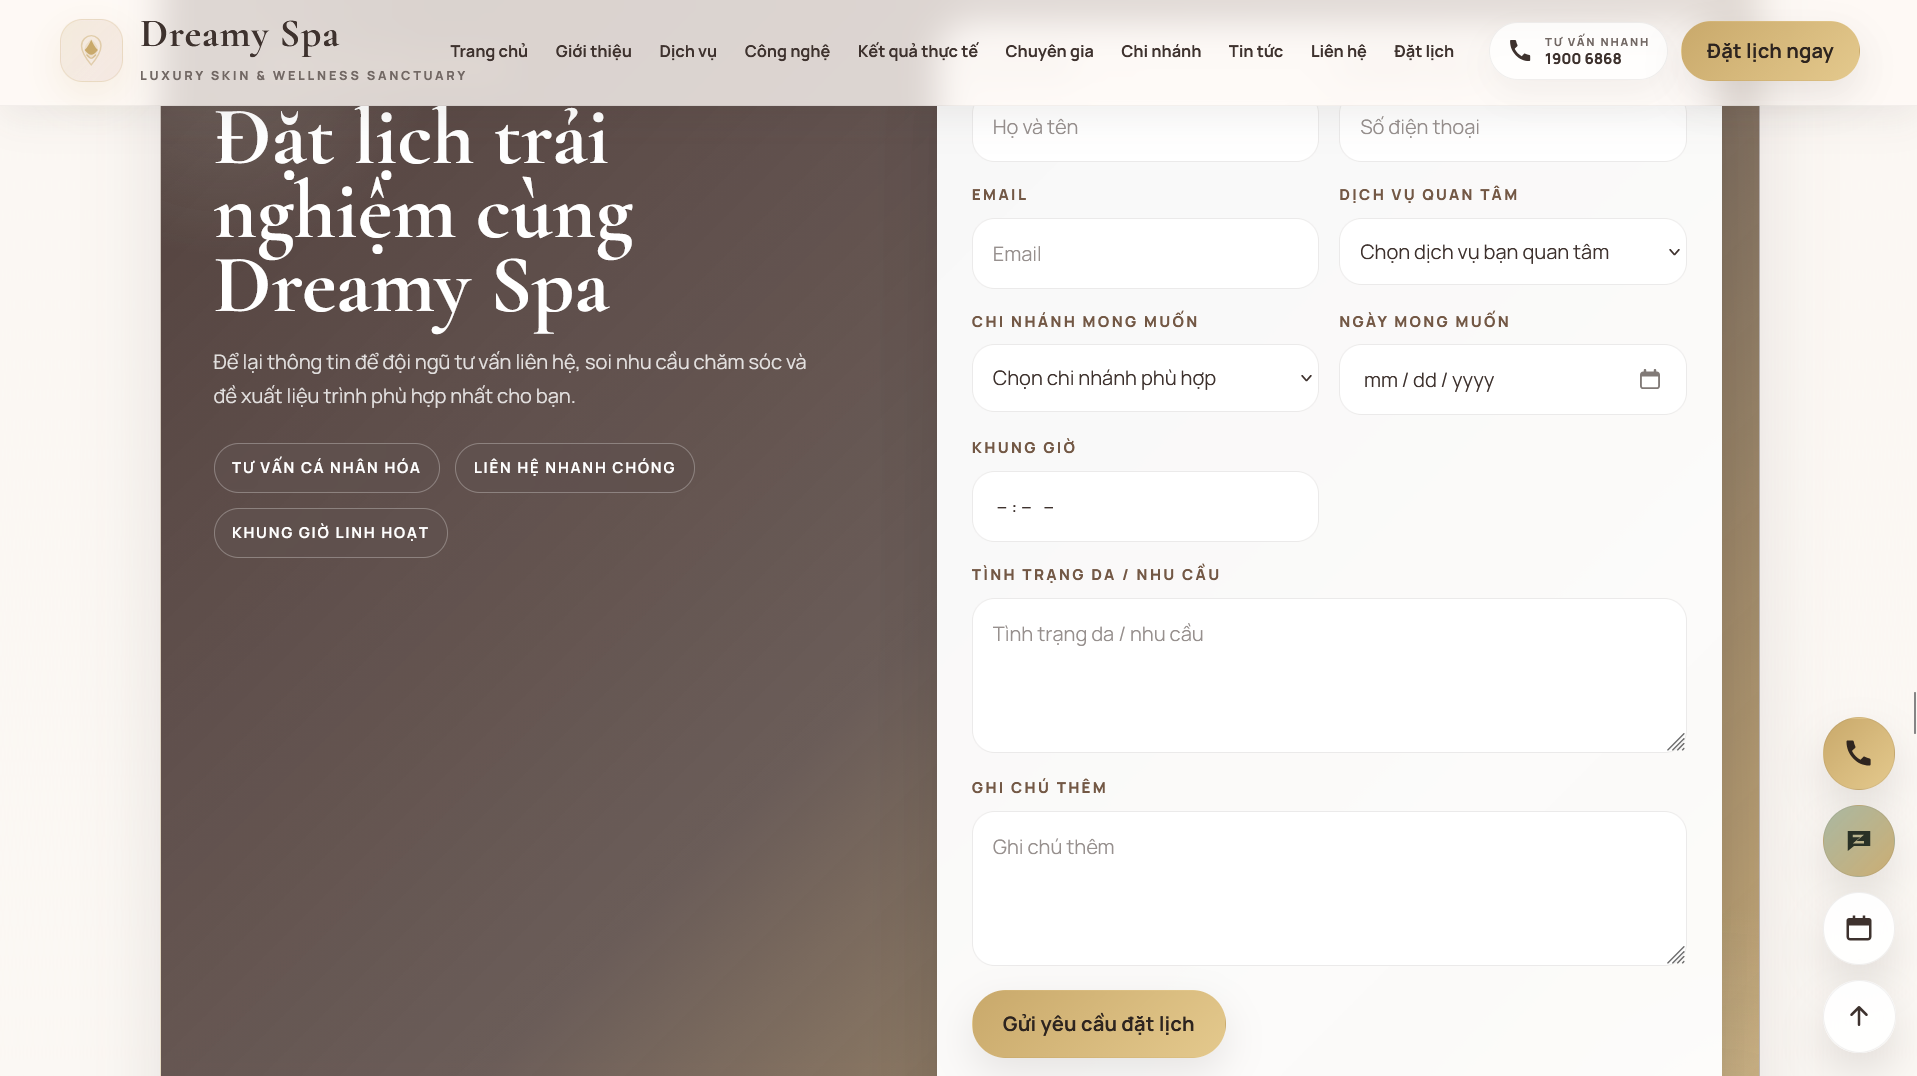The image size is (1917, 1076).
Task: Click the Email input field
Action: coord(1144,254)
